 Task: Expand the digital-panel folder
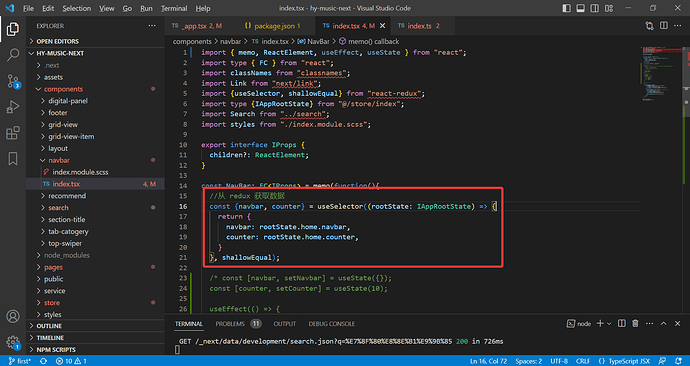[95, 101]
